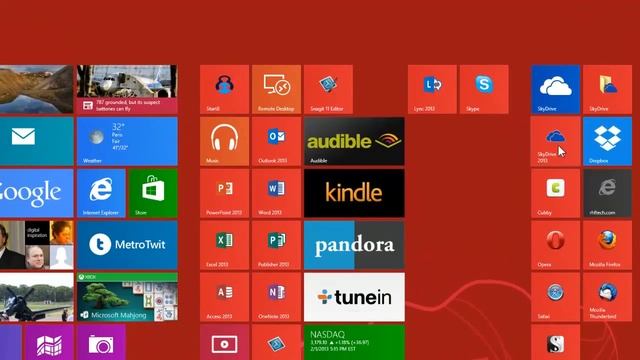640x360 pixels.
Task: Open the SkyDrive folder tile with yellow folder icon
Action: [607, 89]
